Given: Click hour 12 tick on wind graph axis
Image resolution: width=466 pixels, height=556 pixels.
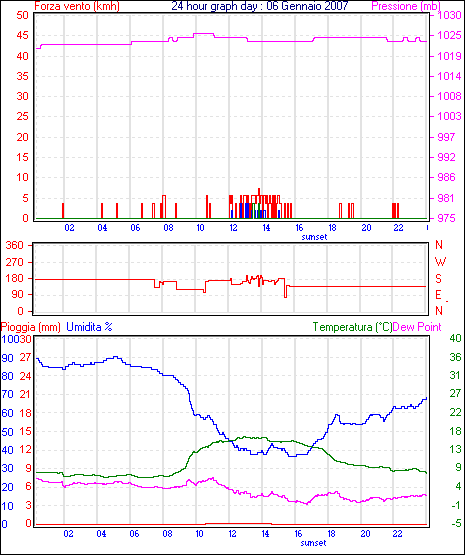Looking at the screenshot, I should tap(233, 228).
